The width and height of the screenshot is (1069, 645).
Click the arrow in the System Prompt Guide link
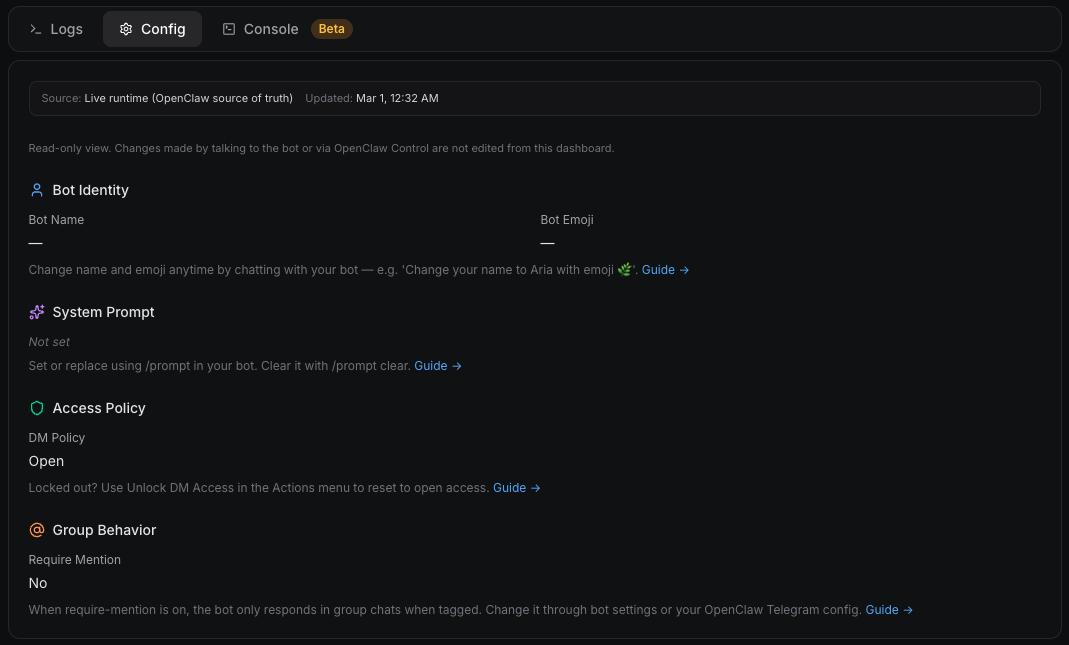coord(457,366)
